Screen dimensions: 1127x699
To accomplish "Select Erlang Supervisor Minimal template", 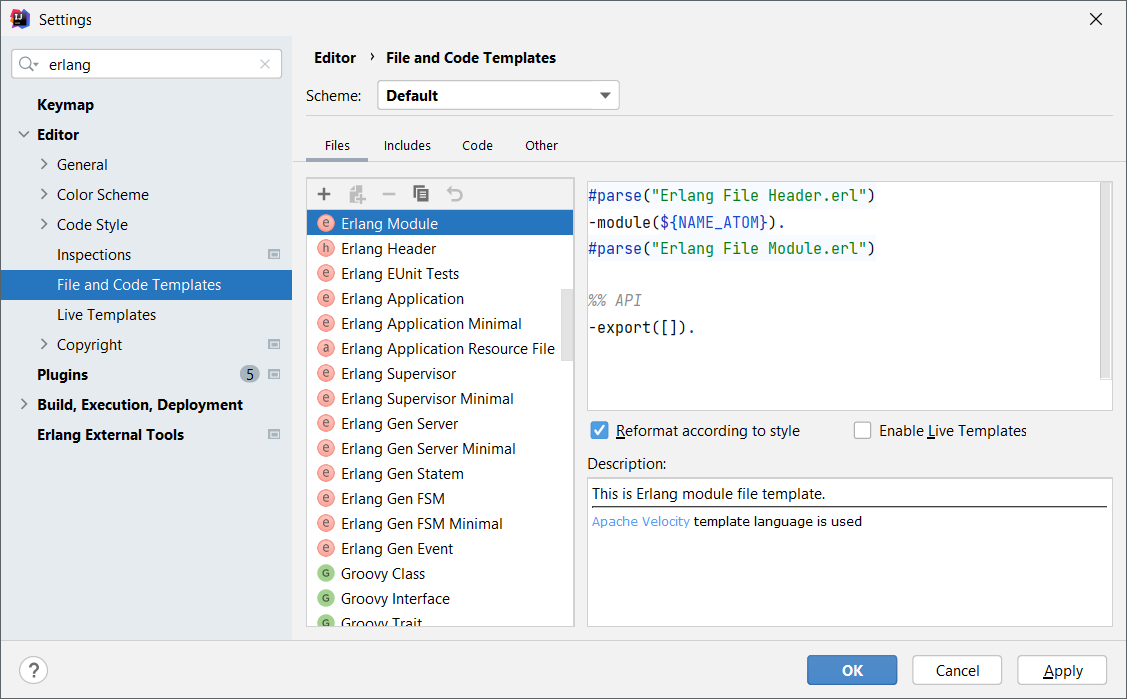I will point(440,399).
